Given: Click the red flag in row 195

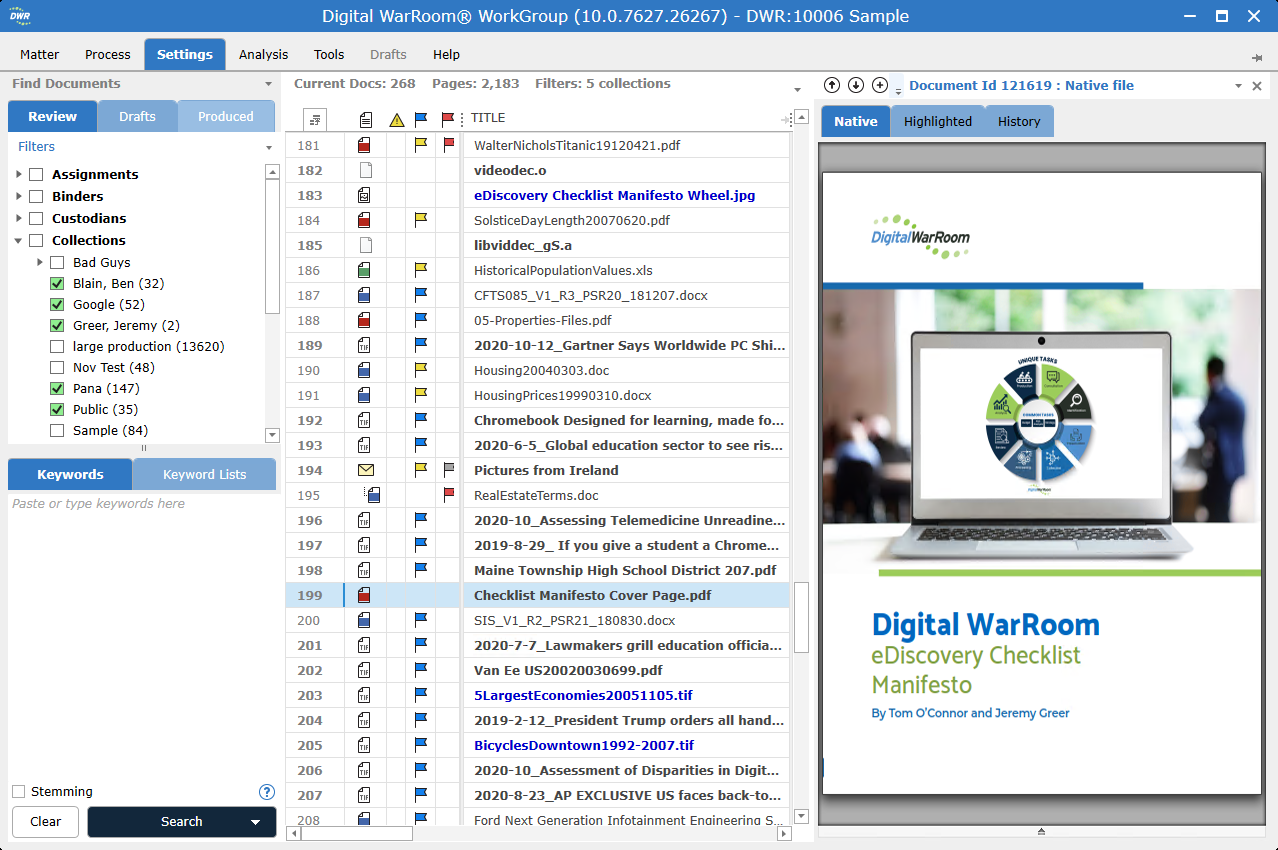Looking at the screenshot, I should coord(449,495).
